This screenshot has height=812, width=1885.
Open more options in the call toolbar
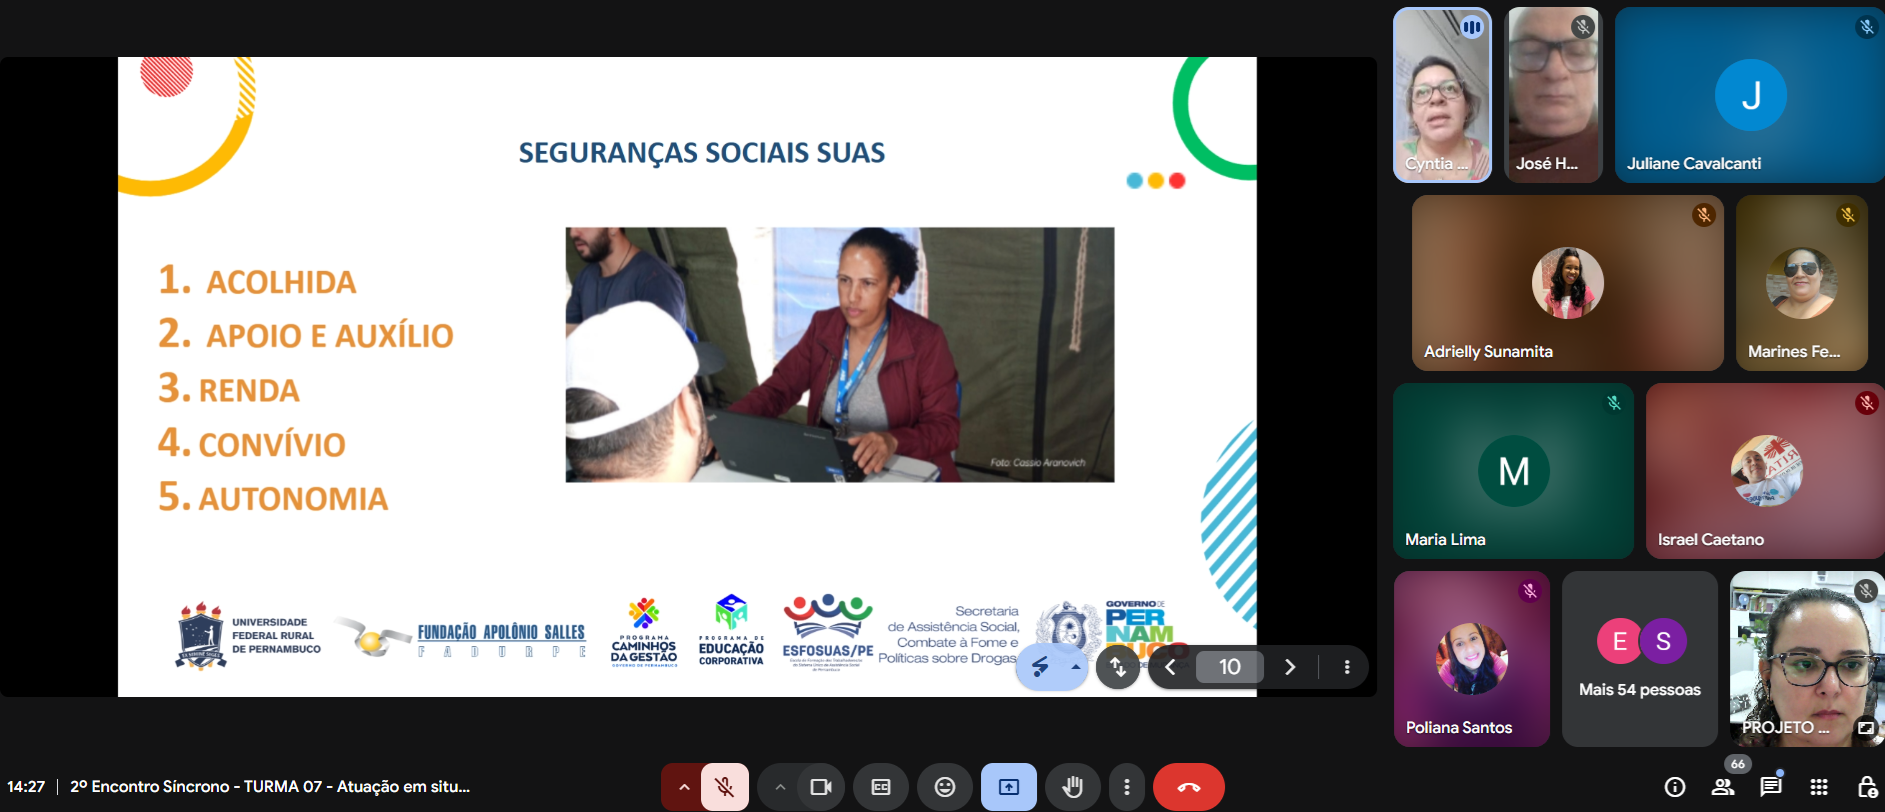coord(1127,787)
